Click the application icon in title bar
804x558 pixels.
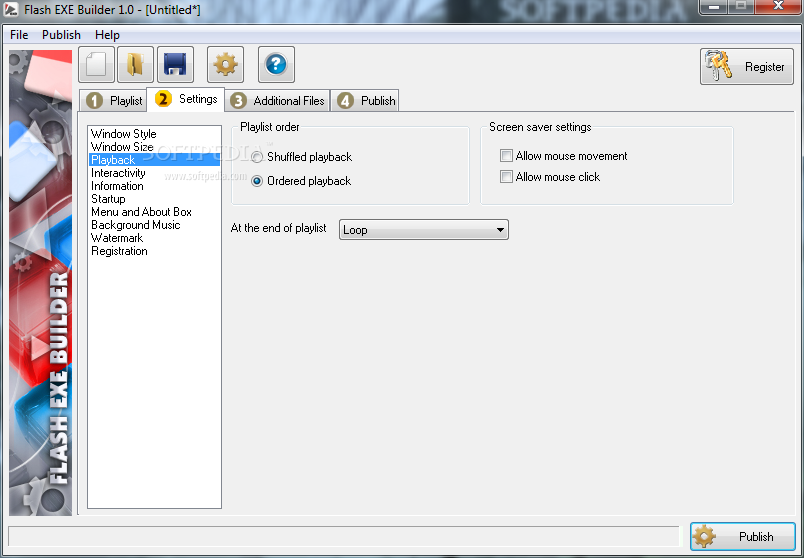click(11, 9)
